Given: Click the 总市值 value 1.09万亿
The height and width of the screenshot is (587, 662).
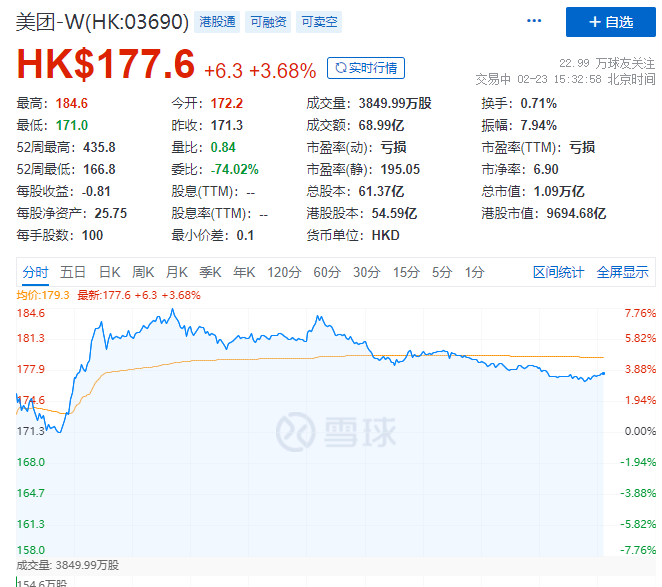Looking at the screenshot, I should pos(559,191).
